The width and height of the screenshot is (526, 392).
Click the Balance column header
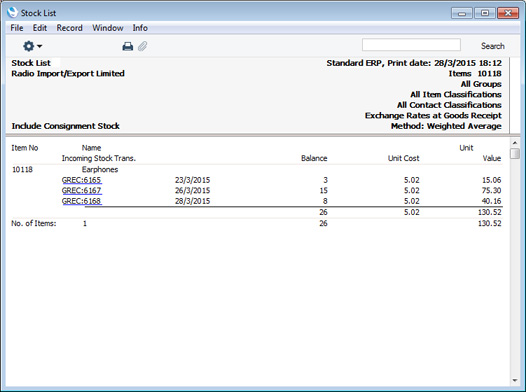pos(314,158)
